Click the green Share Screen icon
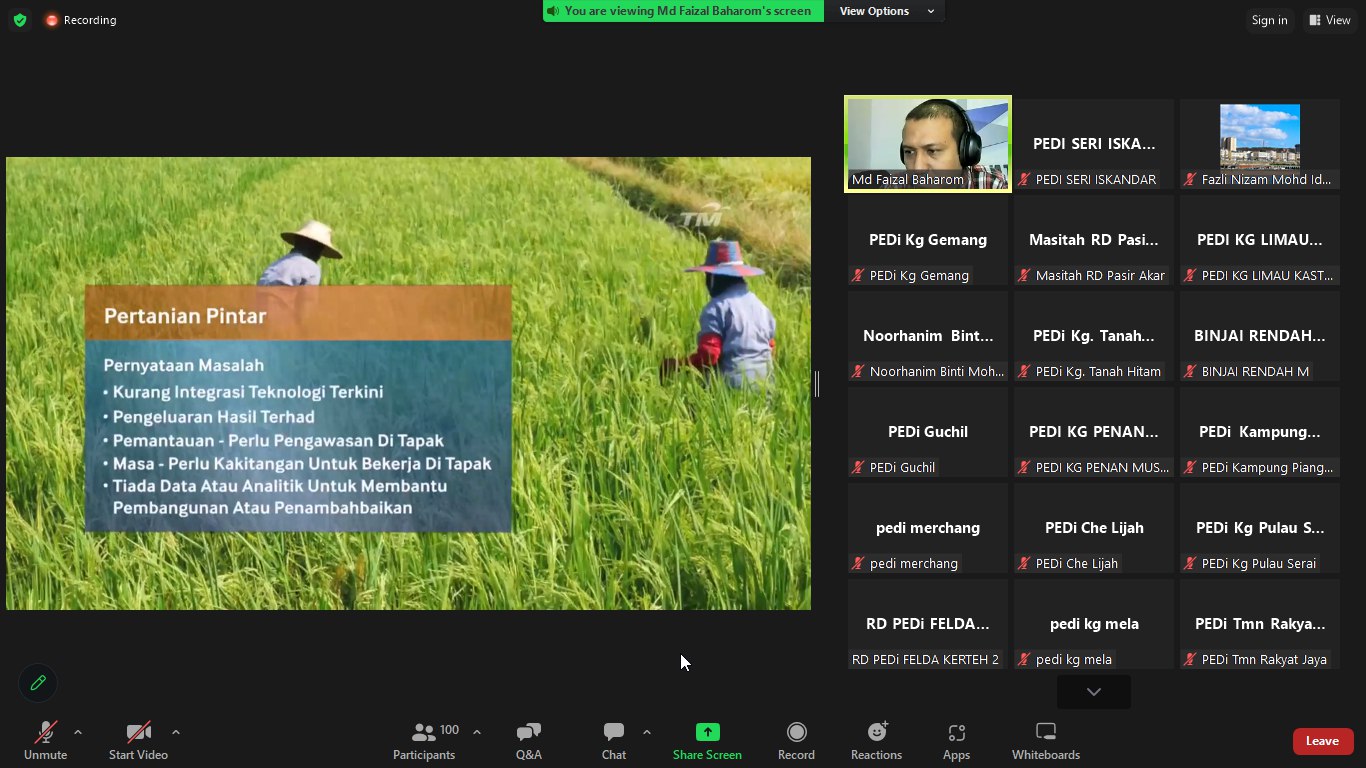This screenshot has width=1366, height=768. coord(707,732)
